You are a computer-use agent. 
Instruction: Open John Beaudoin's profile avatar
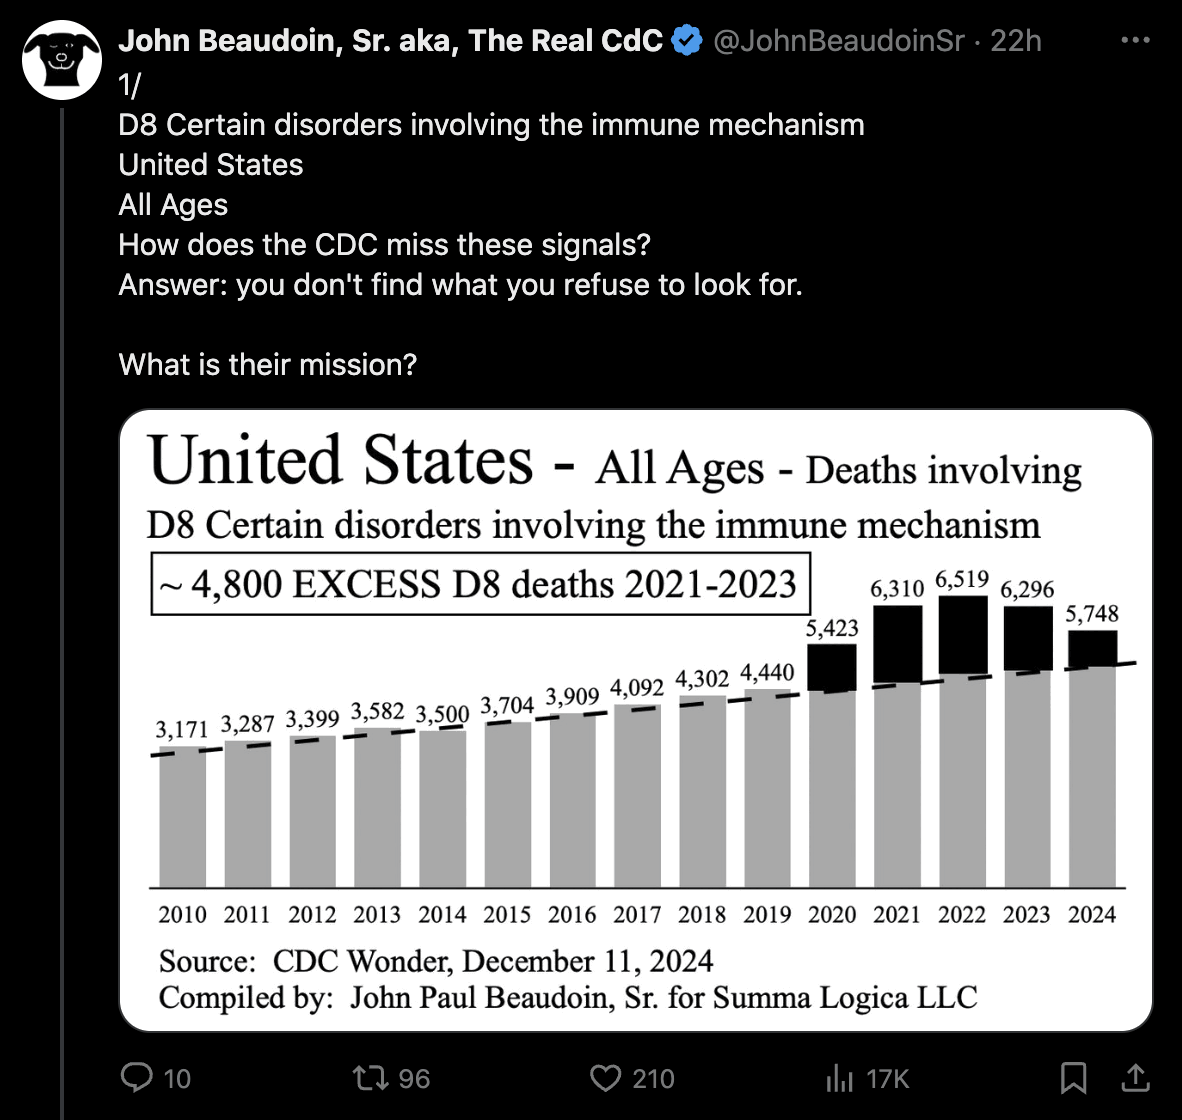coord(62,57)
